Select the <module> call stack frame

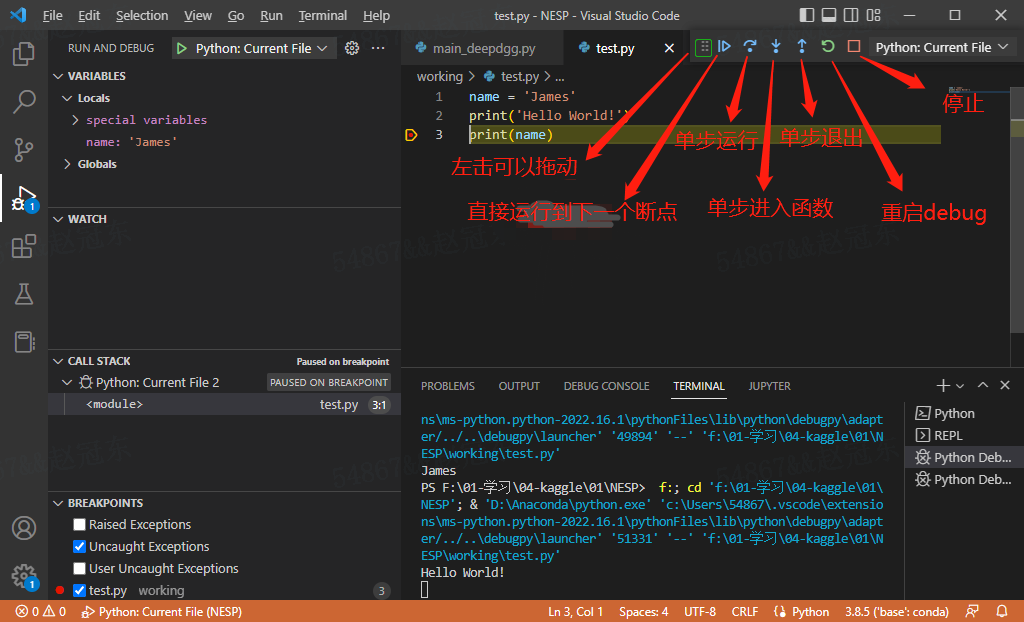click(225, 404)
